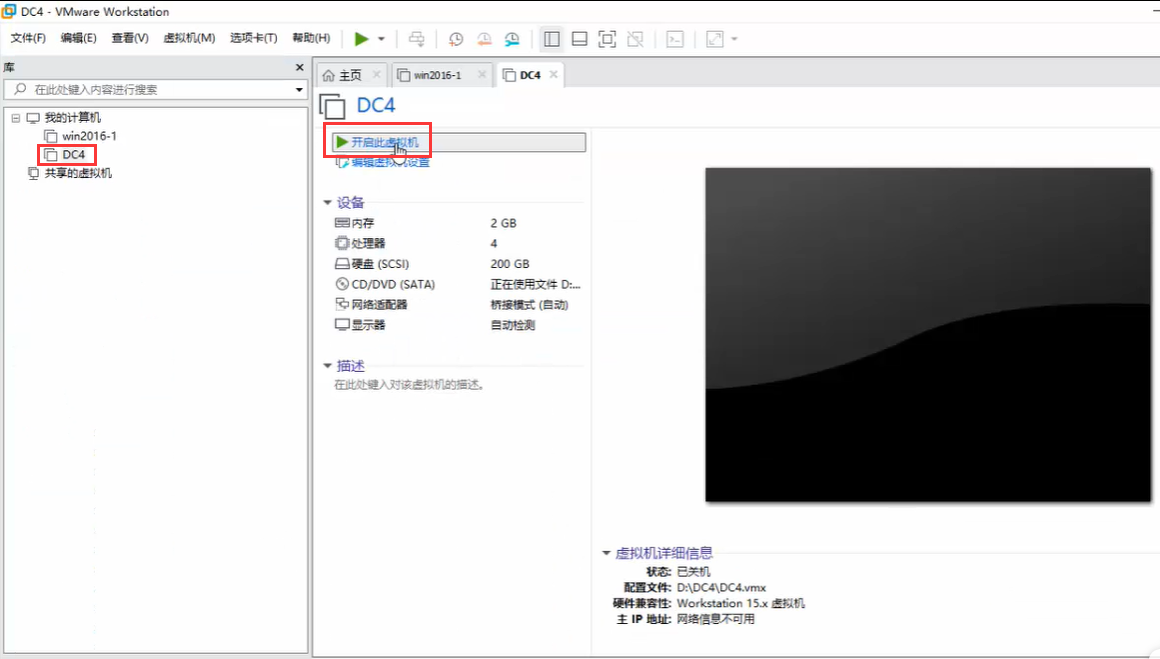1160x659 pixels.
Task: Click the green power-on play toolbar button
Action: coord(361,38)
